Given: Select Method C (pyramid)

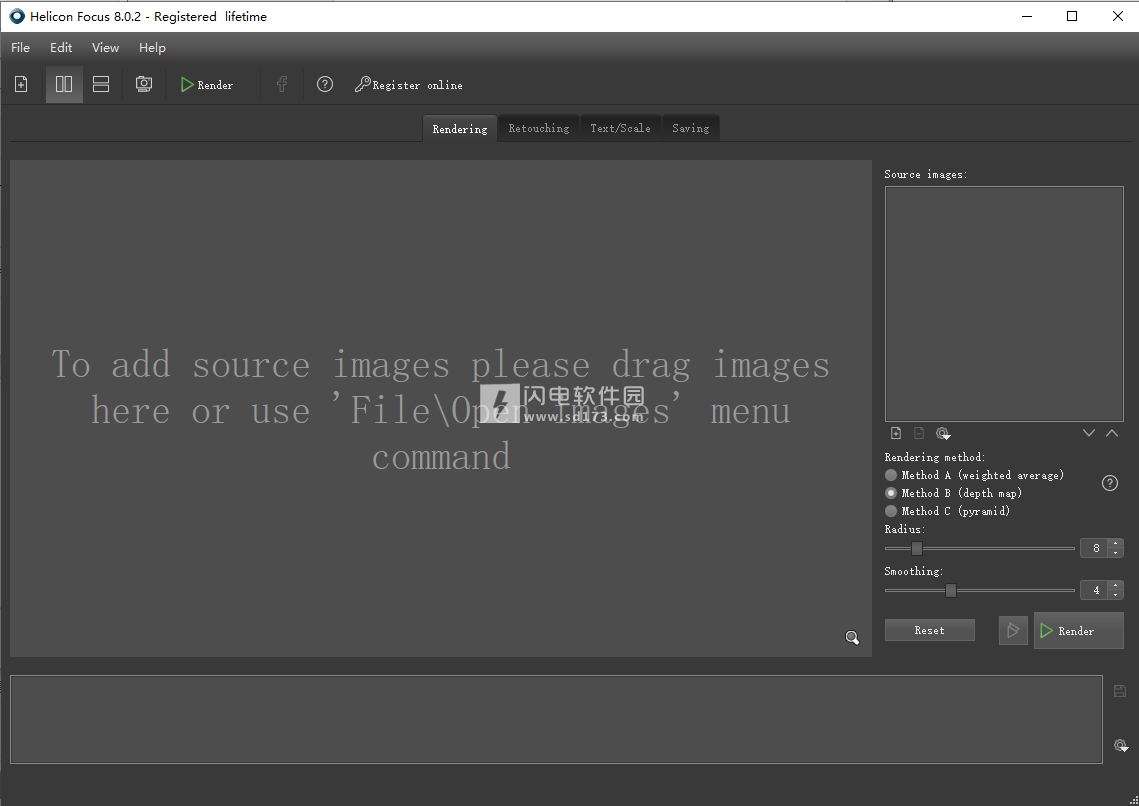Looking at the screenshot, I should (x=947, y=511).
